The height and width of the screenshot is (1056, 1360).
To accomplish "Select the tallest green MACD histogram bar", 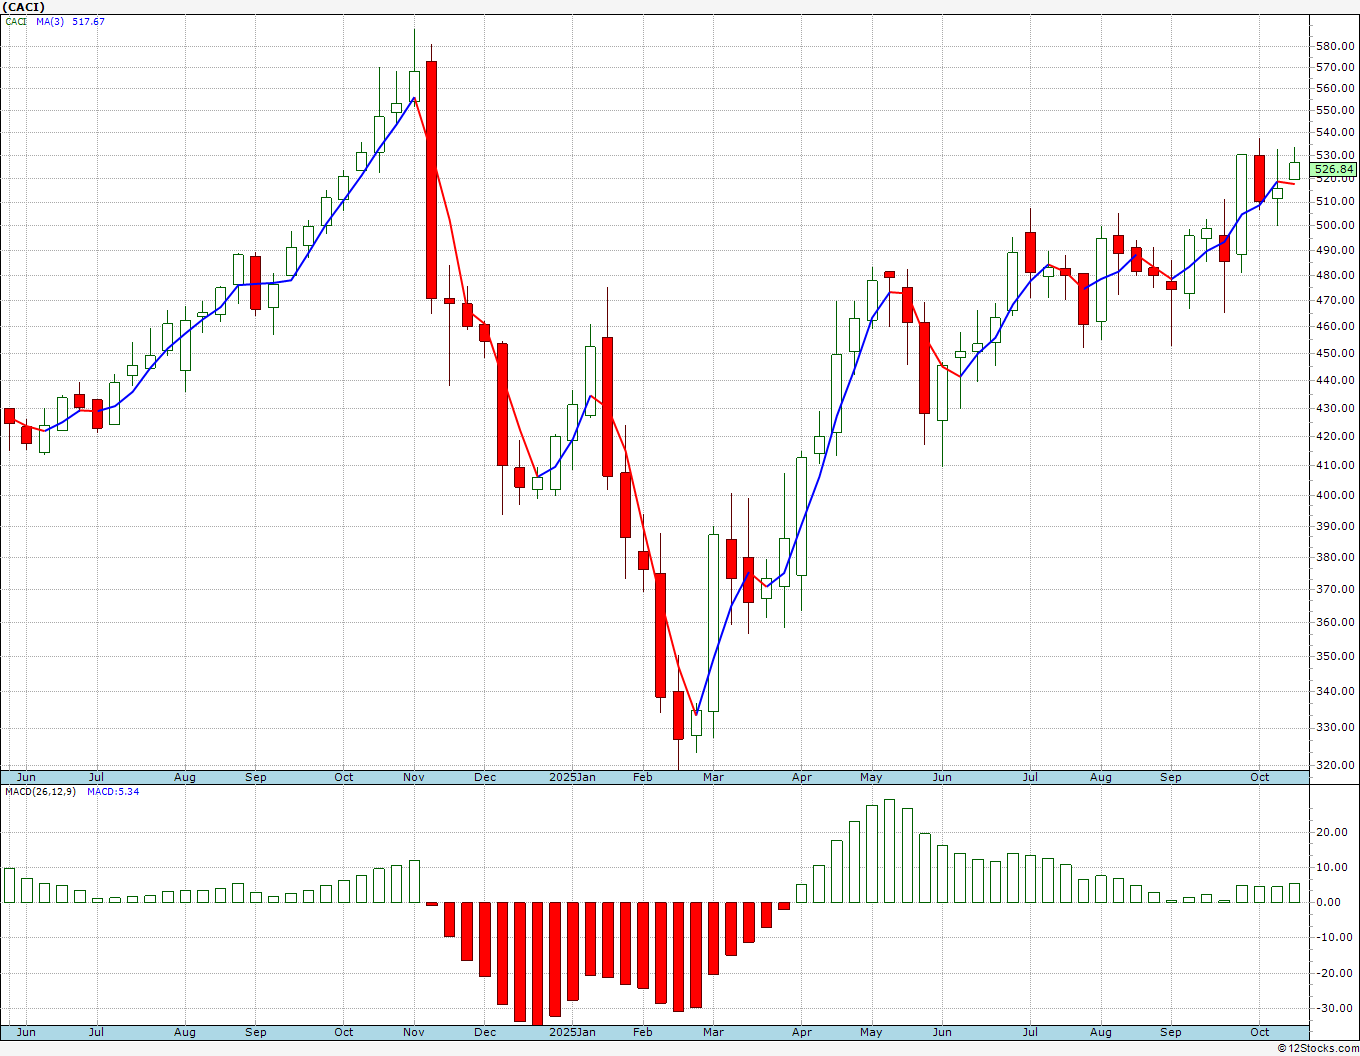I will click(889, 851).
